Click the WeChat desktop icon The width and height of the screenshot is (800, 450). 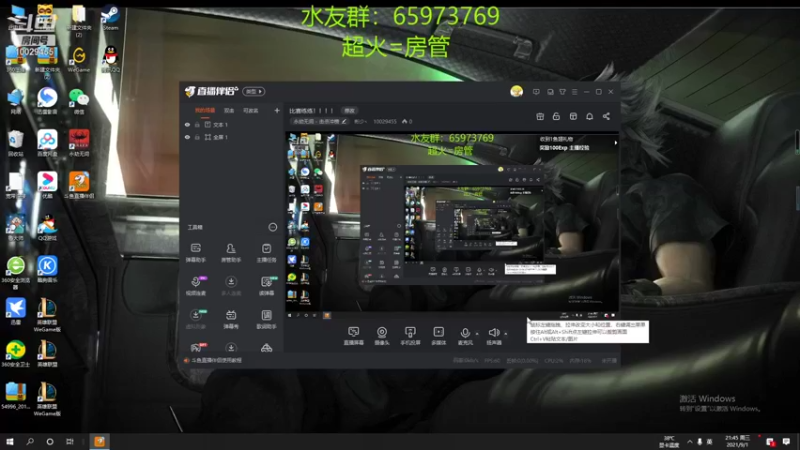pos(79,101)
